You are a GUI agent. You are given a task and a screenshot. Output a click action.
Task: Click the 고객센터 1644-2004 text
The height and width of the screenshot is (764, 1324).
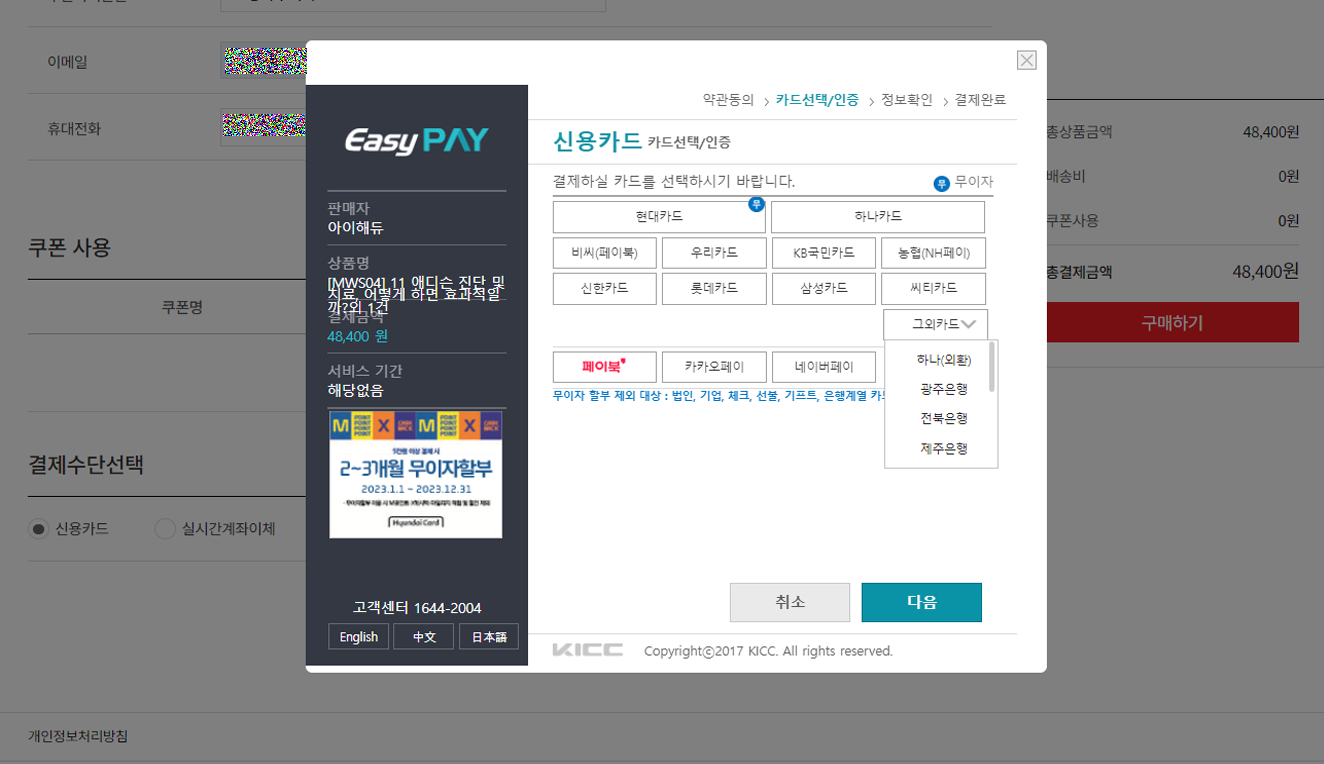tap(417, 608)
